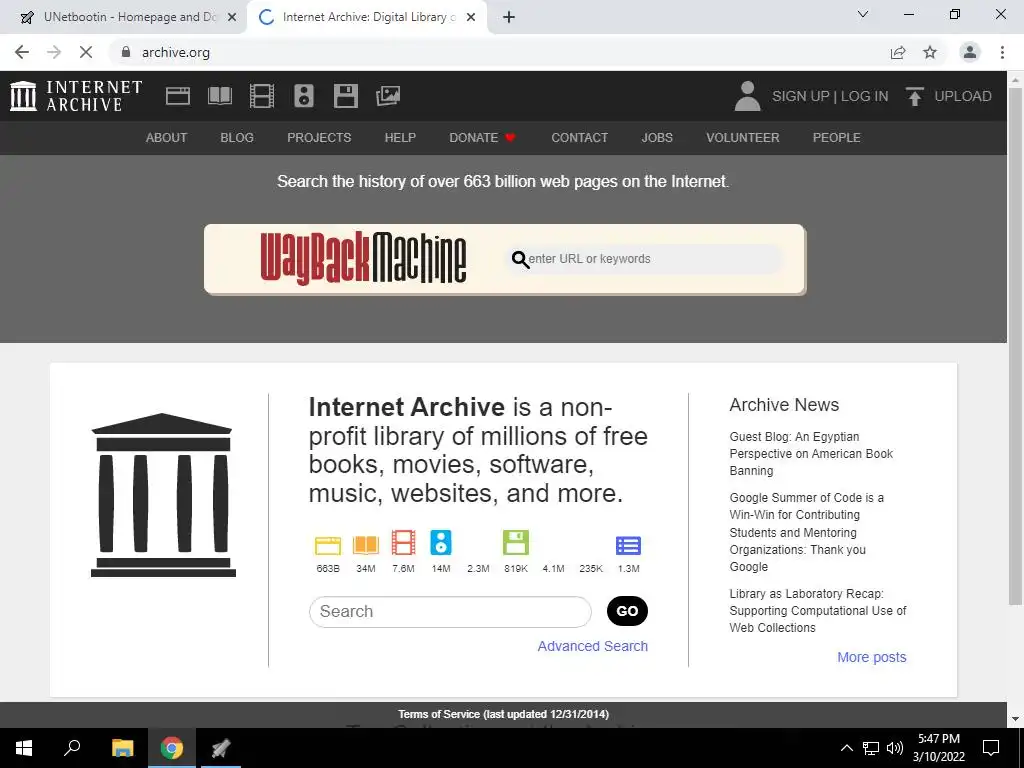Open the DONATE menu item
This screenshot has width=1024, height=768.
[483, 138]
